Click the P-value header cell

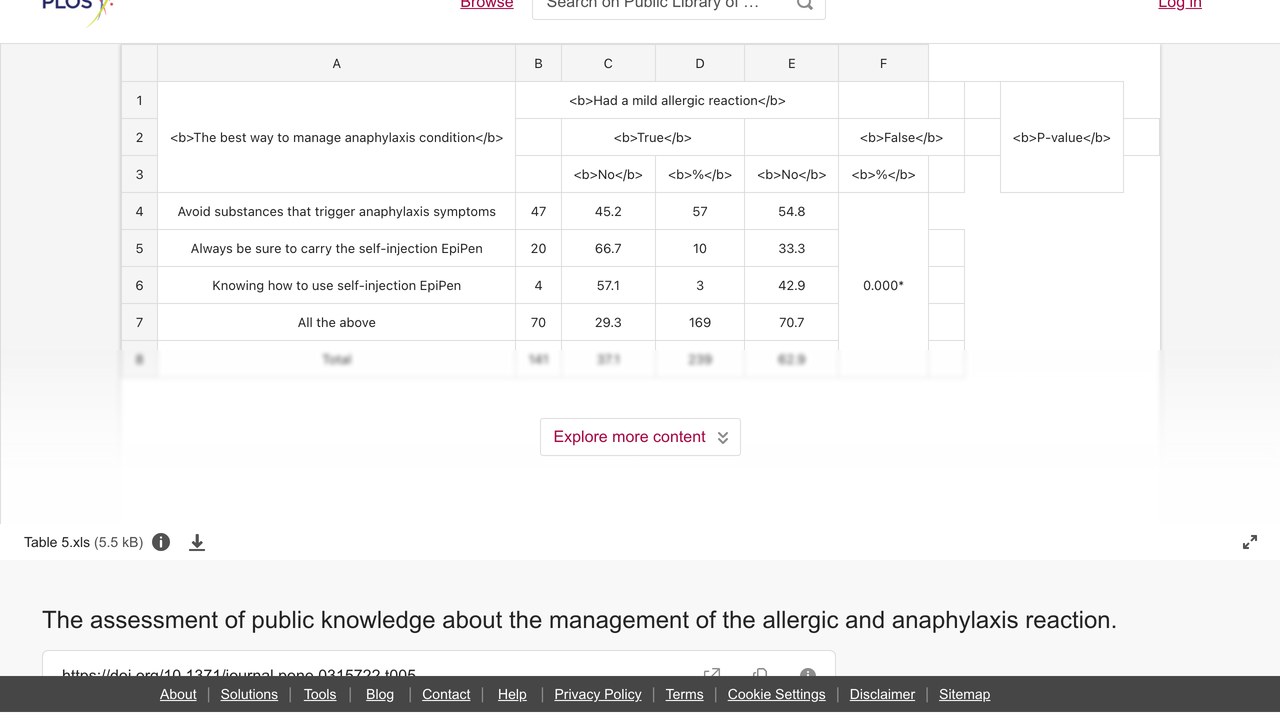[1062, 137]
